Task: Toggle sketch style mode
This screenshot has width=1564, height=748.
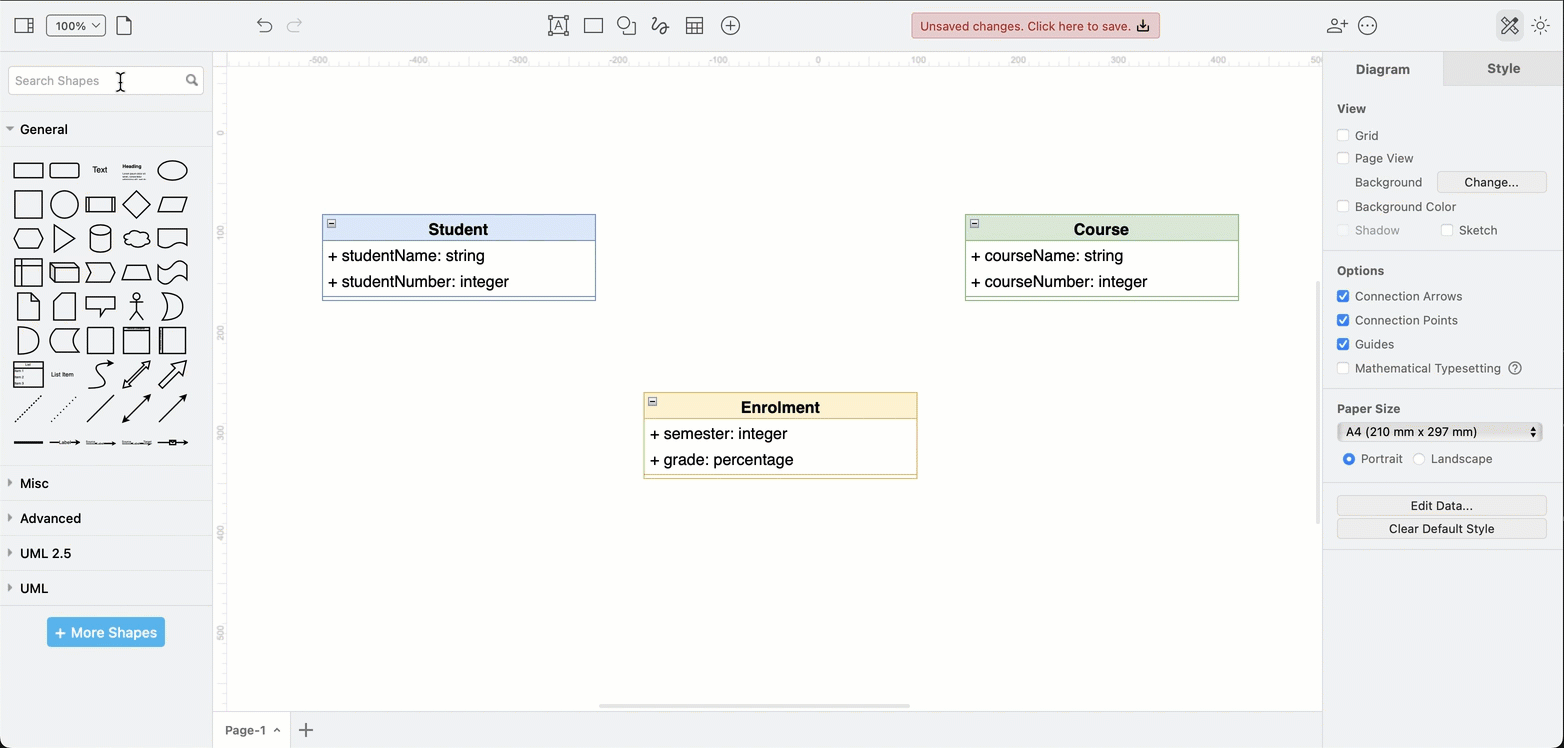Action: [1446, 230]
